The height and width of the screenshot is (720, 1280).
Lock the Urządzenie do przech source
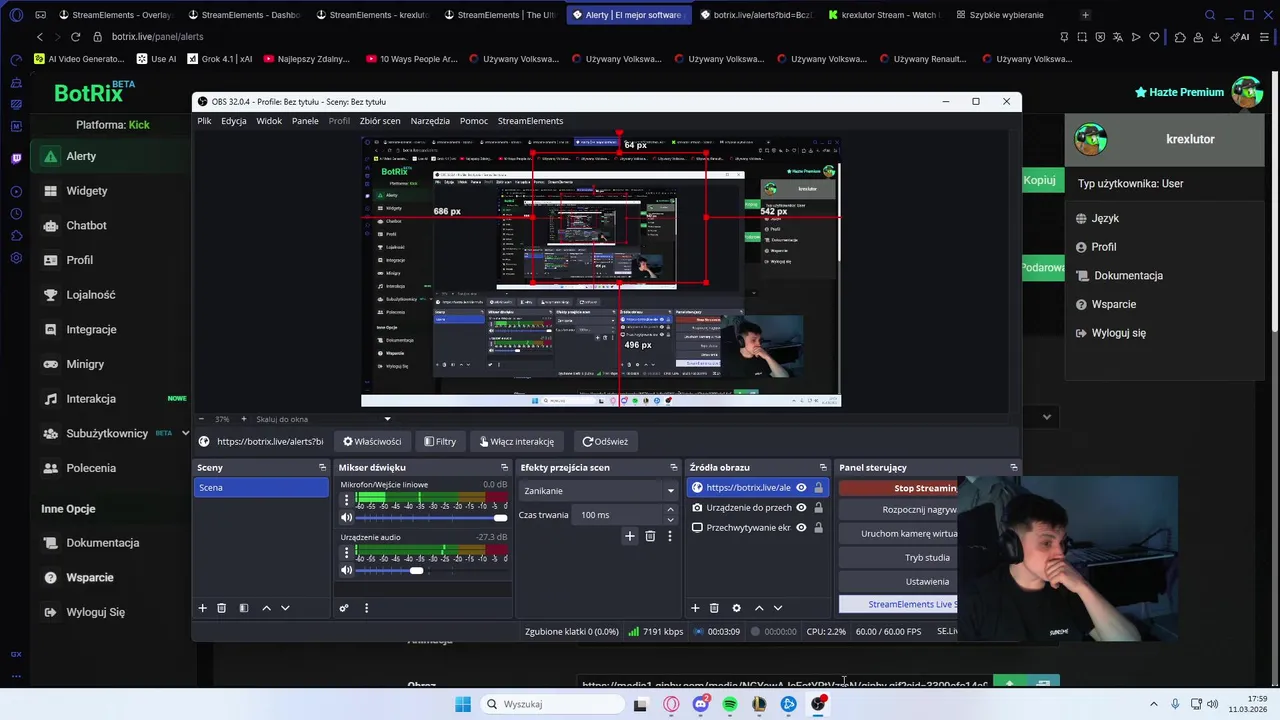coord(818,508)
